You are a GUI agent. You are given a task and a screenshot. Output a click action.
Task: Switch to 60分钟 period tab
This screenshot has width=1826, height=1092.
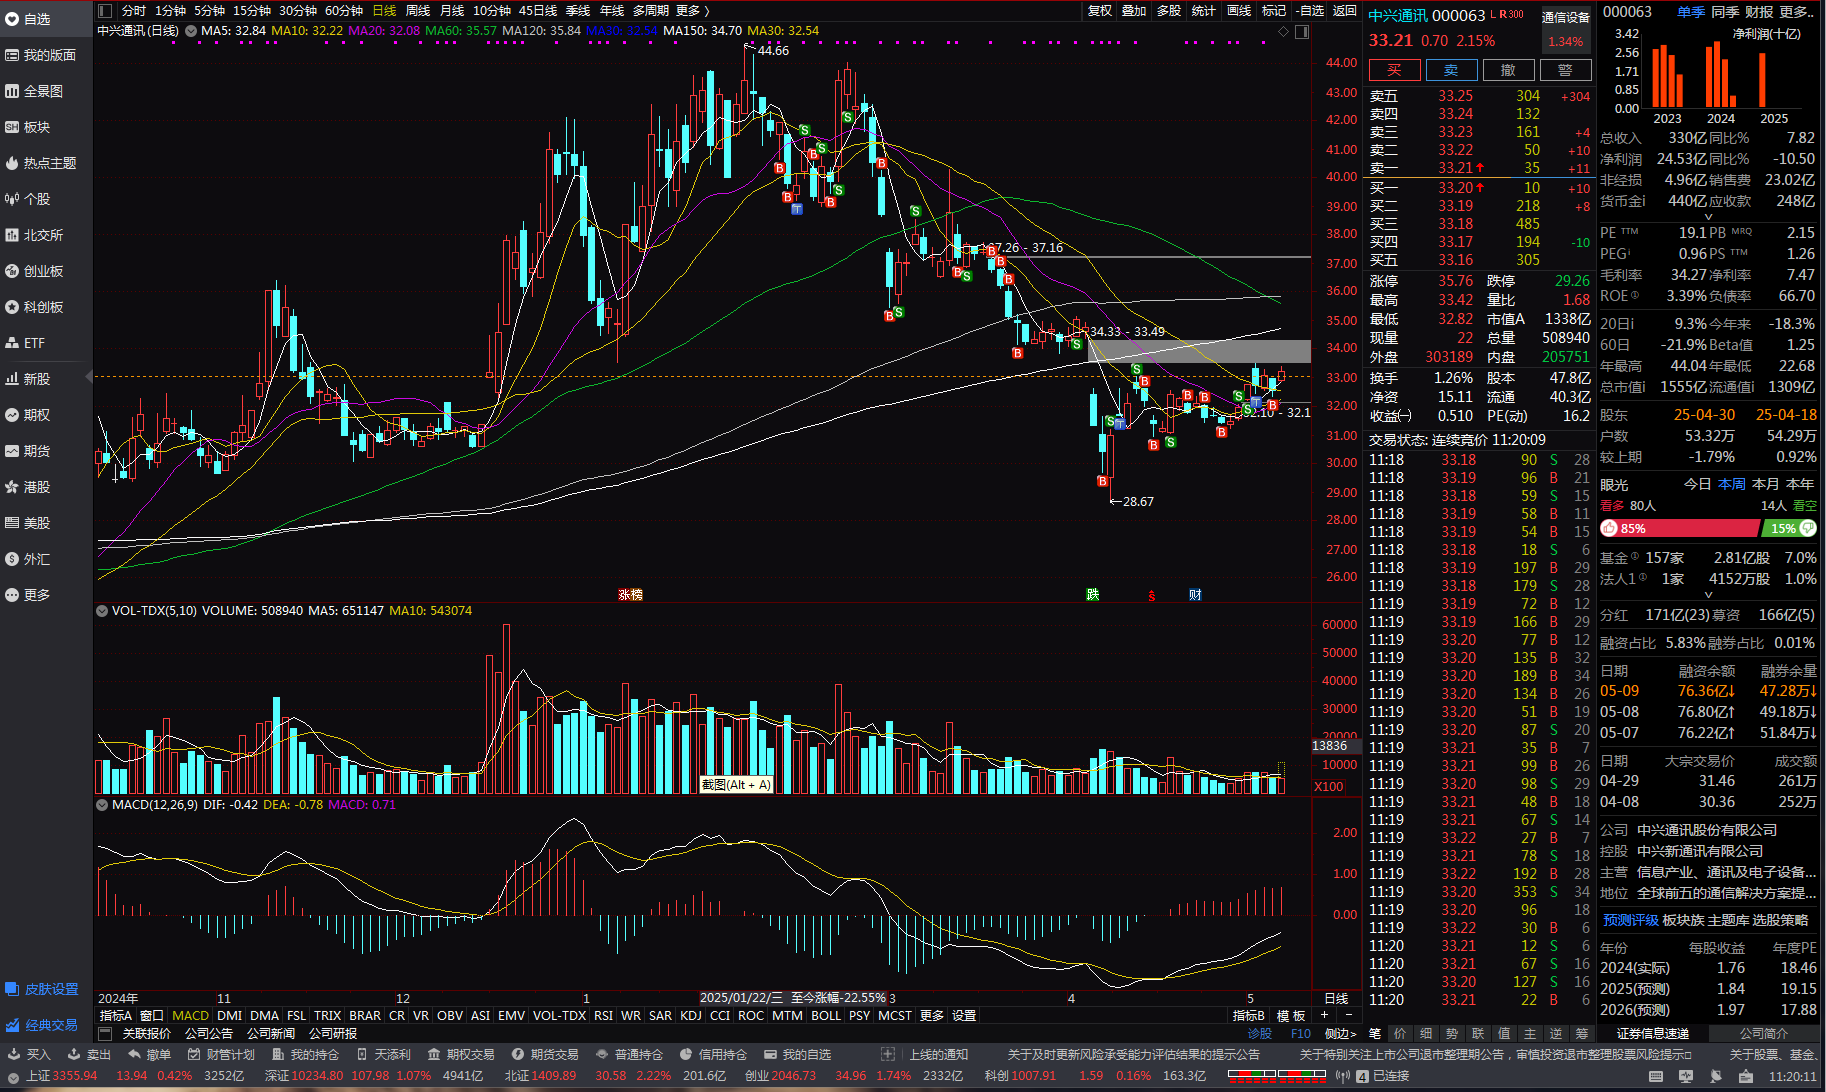pyautogui.click(x=344, y=11)
